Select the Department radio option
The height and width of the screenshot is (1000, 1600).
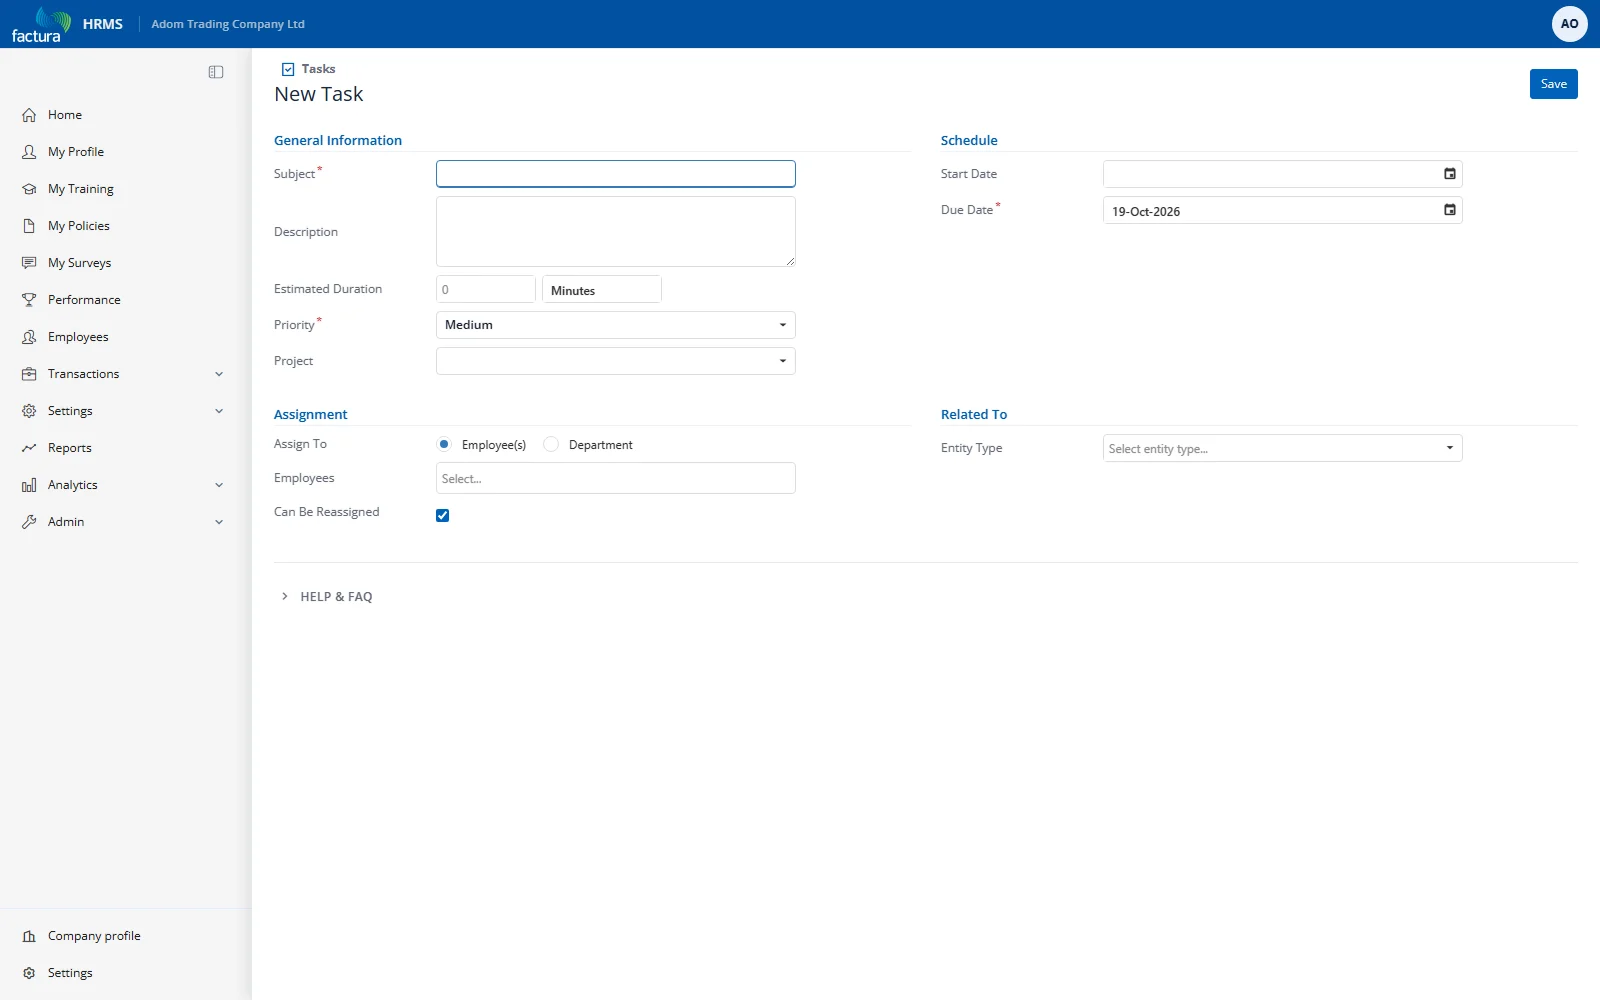551,444
